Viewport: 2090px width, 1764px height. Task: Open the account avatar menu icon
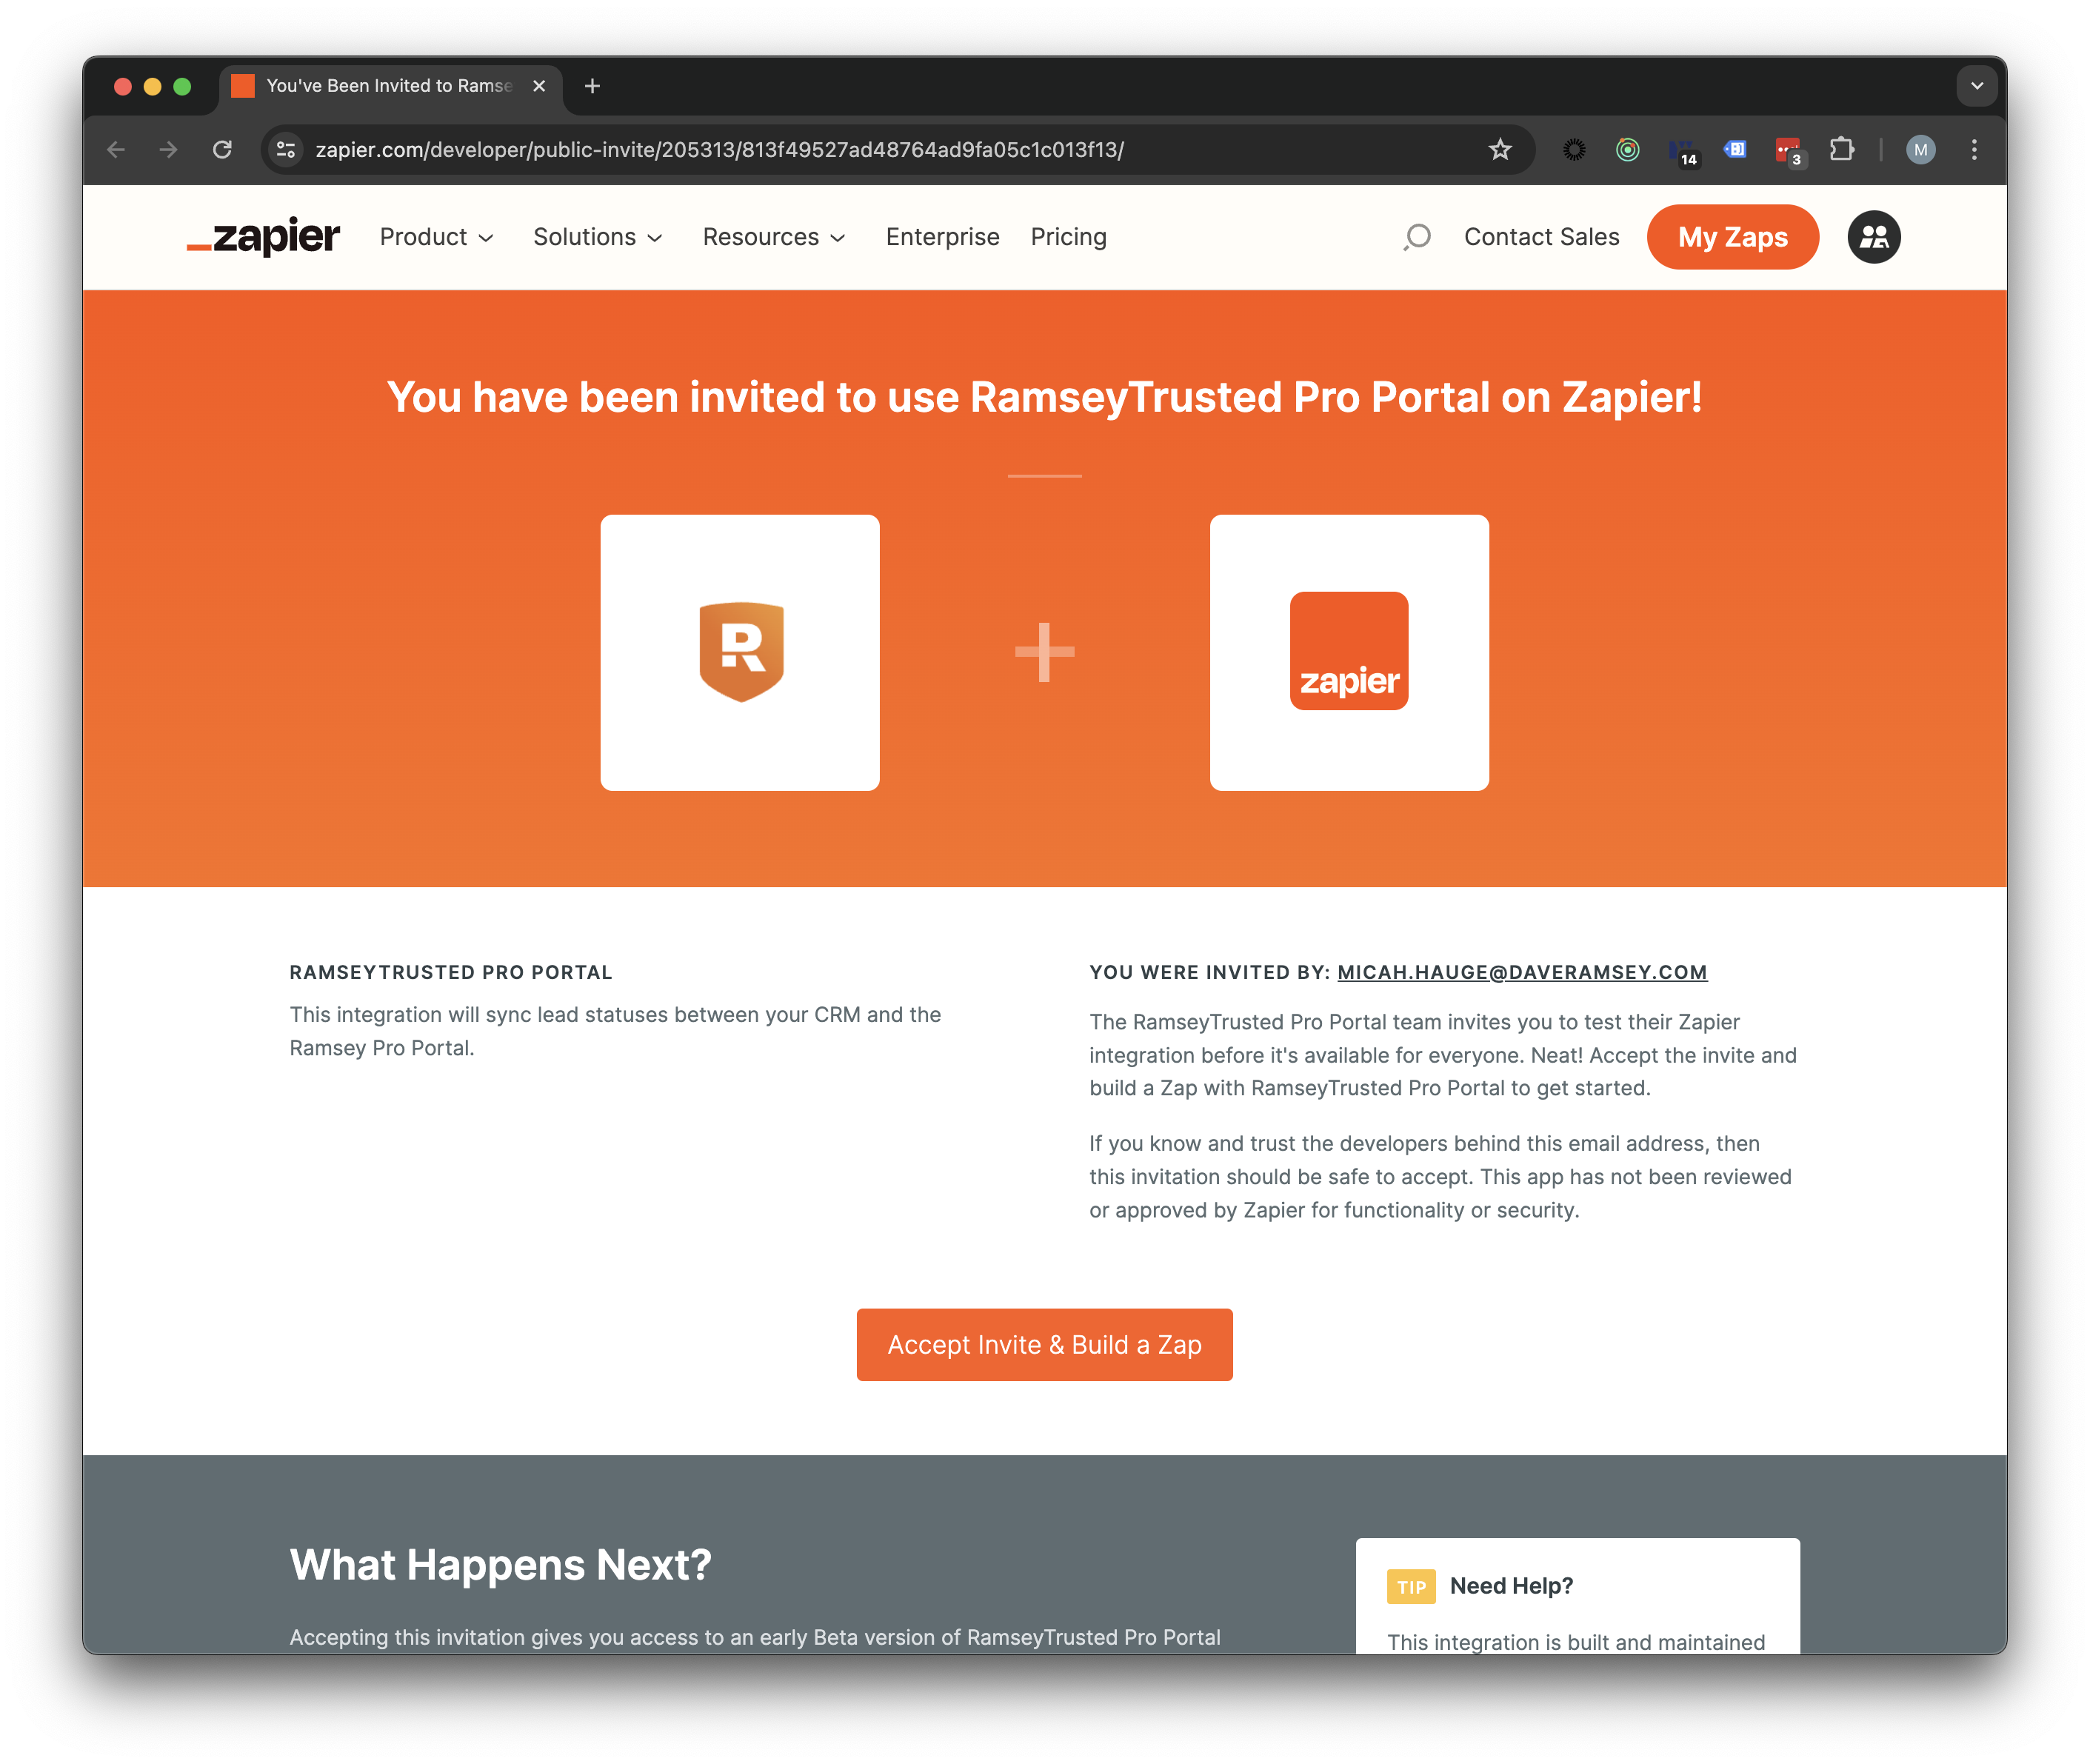[x=1873, y=237]
